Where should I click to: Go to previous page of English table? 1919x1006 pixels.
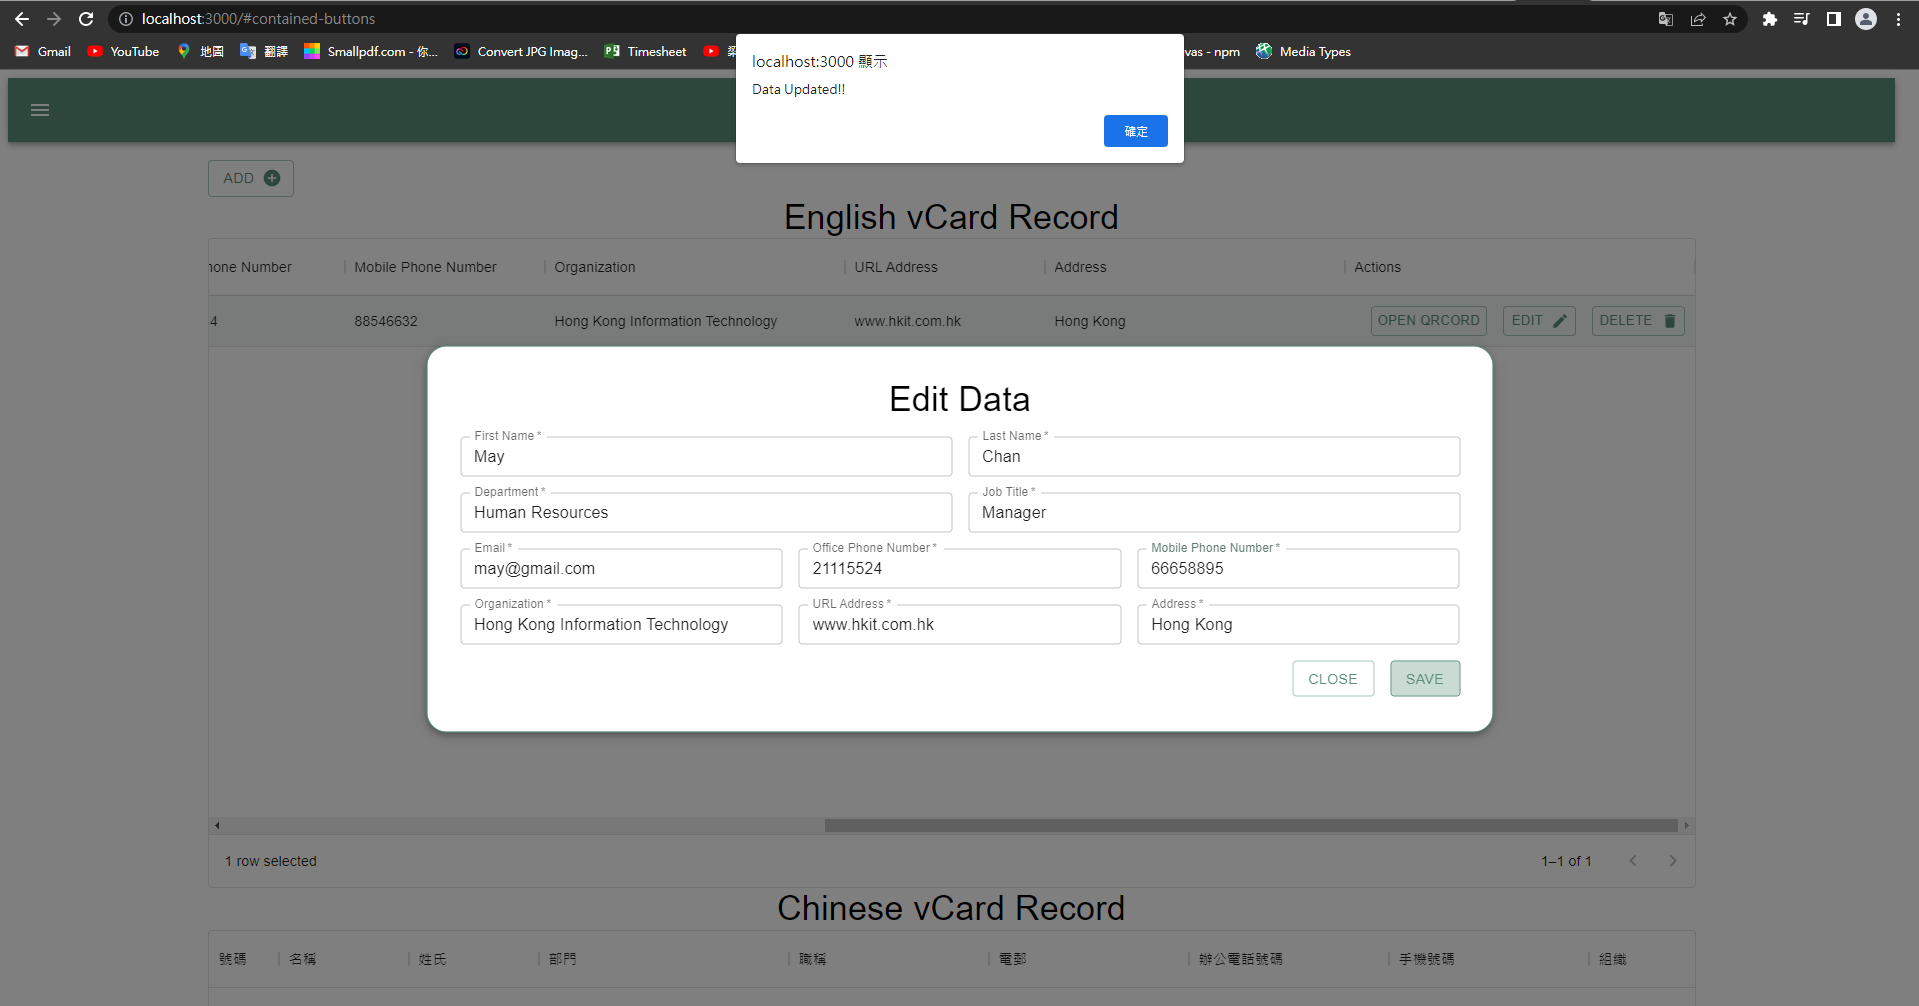(1633, 861)
